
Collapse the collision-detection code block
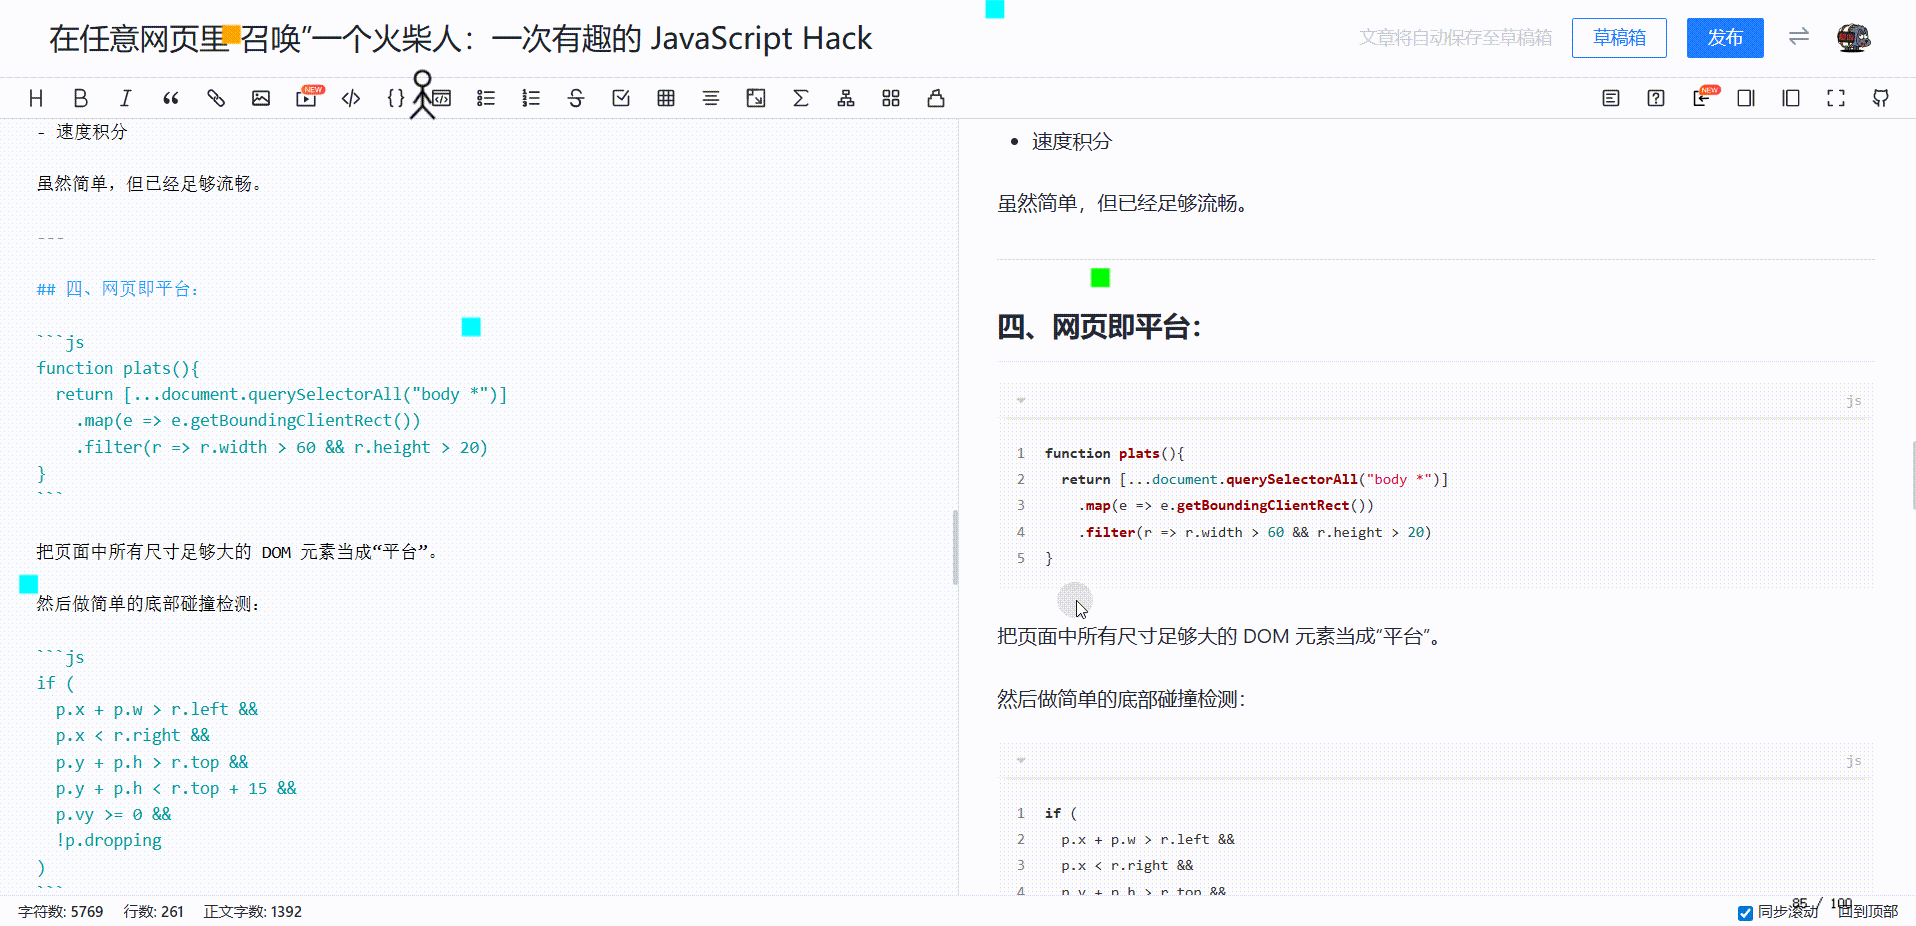click(1020, 760)
